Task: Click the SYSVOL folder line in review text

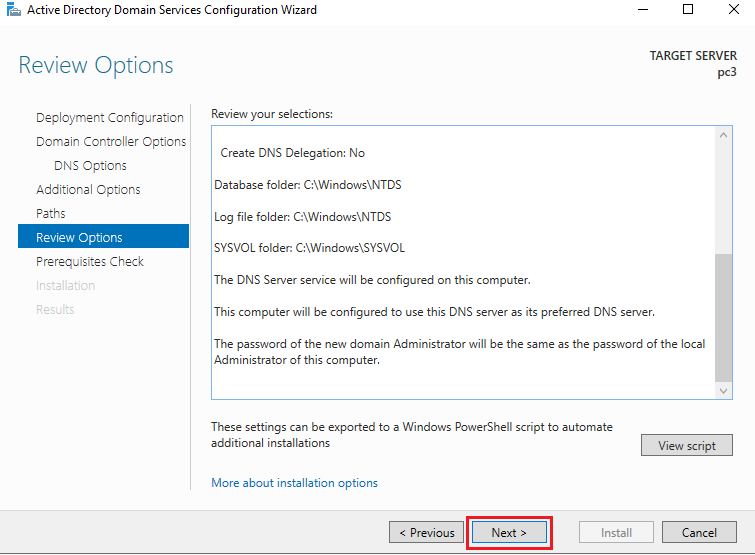Action: (x=309, y=248)
